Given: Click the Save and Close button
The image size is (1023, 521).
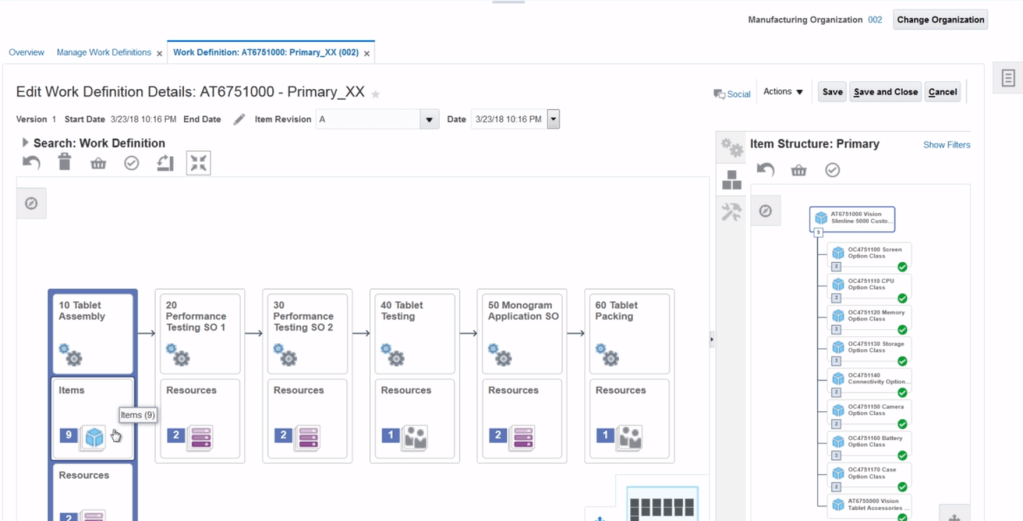Looking at the screenshot, I should pyautogui.click(x=885, y=92).
